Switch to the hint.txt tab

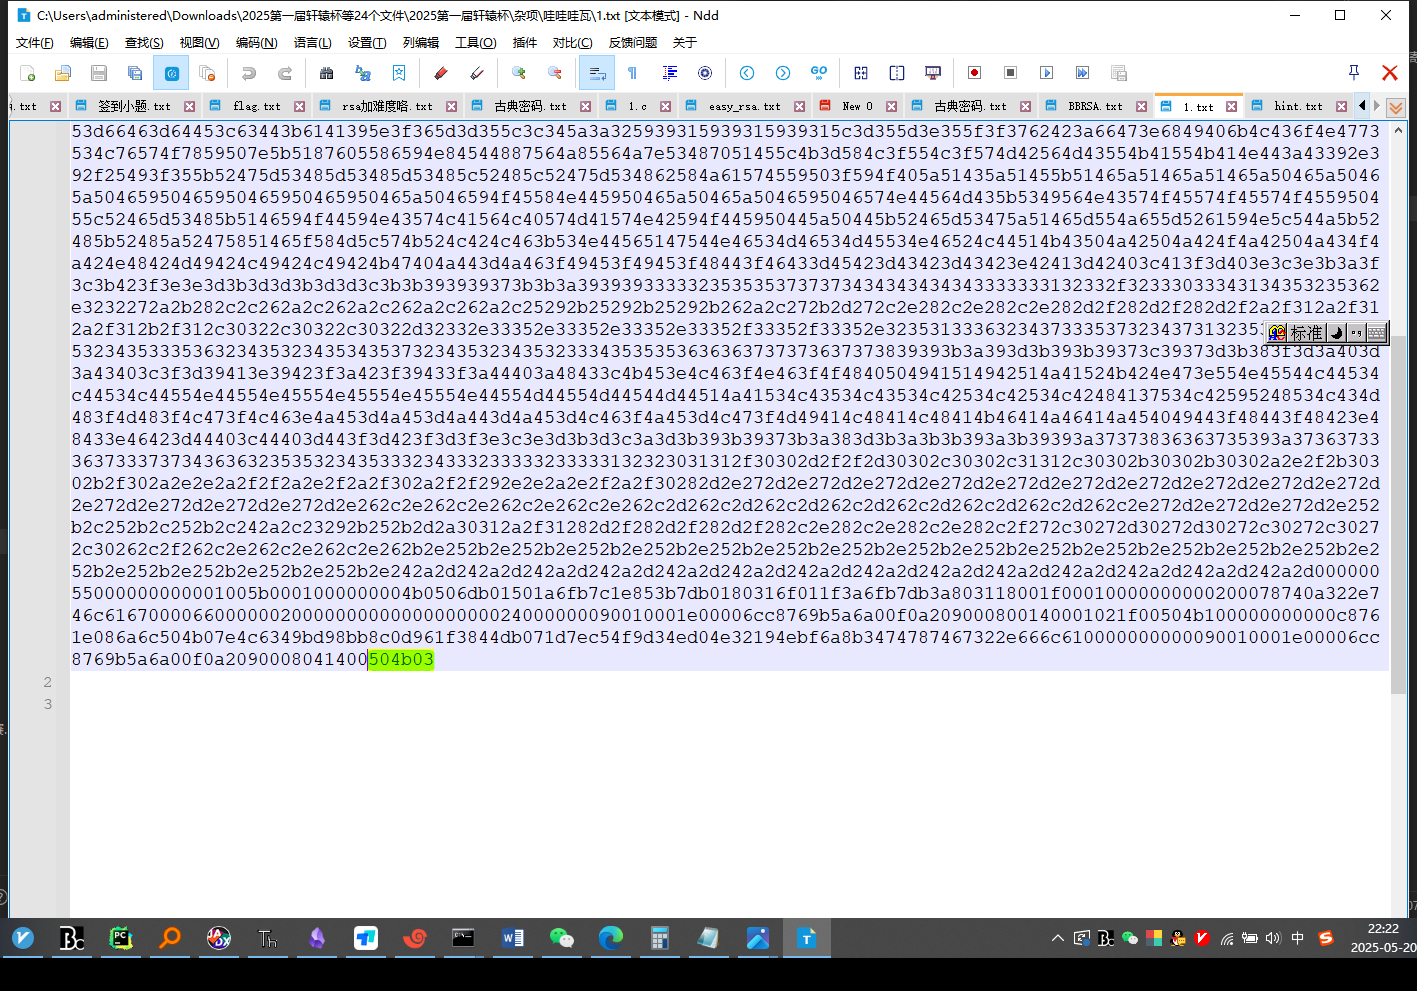(x=1297, y=106)
